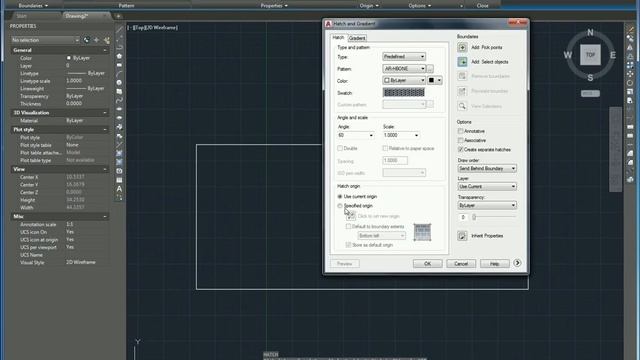
Task: Select the Hatch tool in the Draw toolbar
Action: click(x=119, y=153)
